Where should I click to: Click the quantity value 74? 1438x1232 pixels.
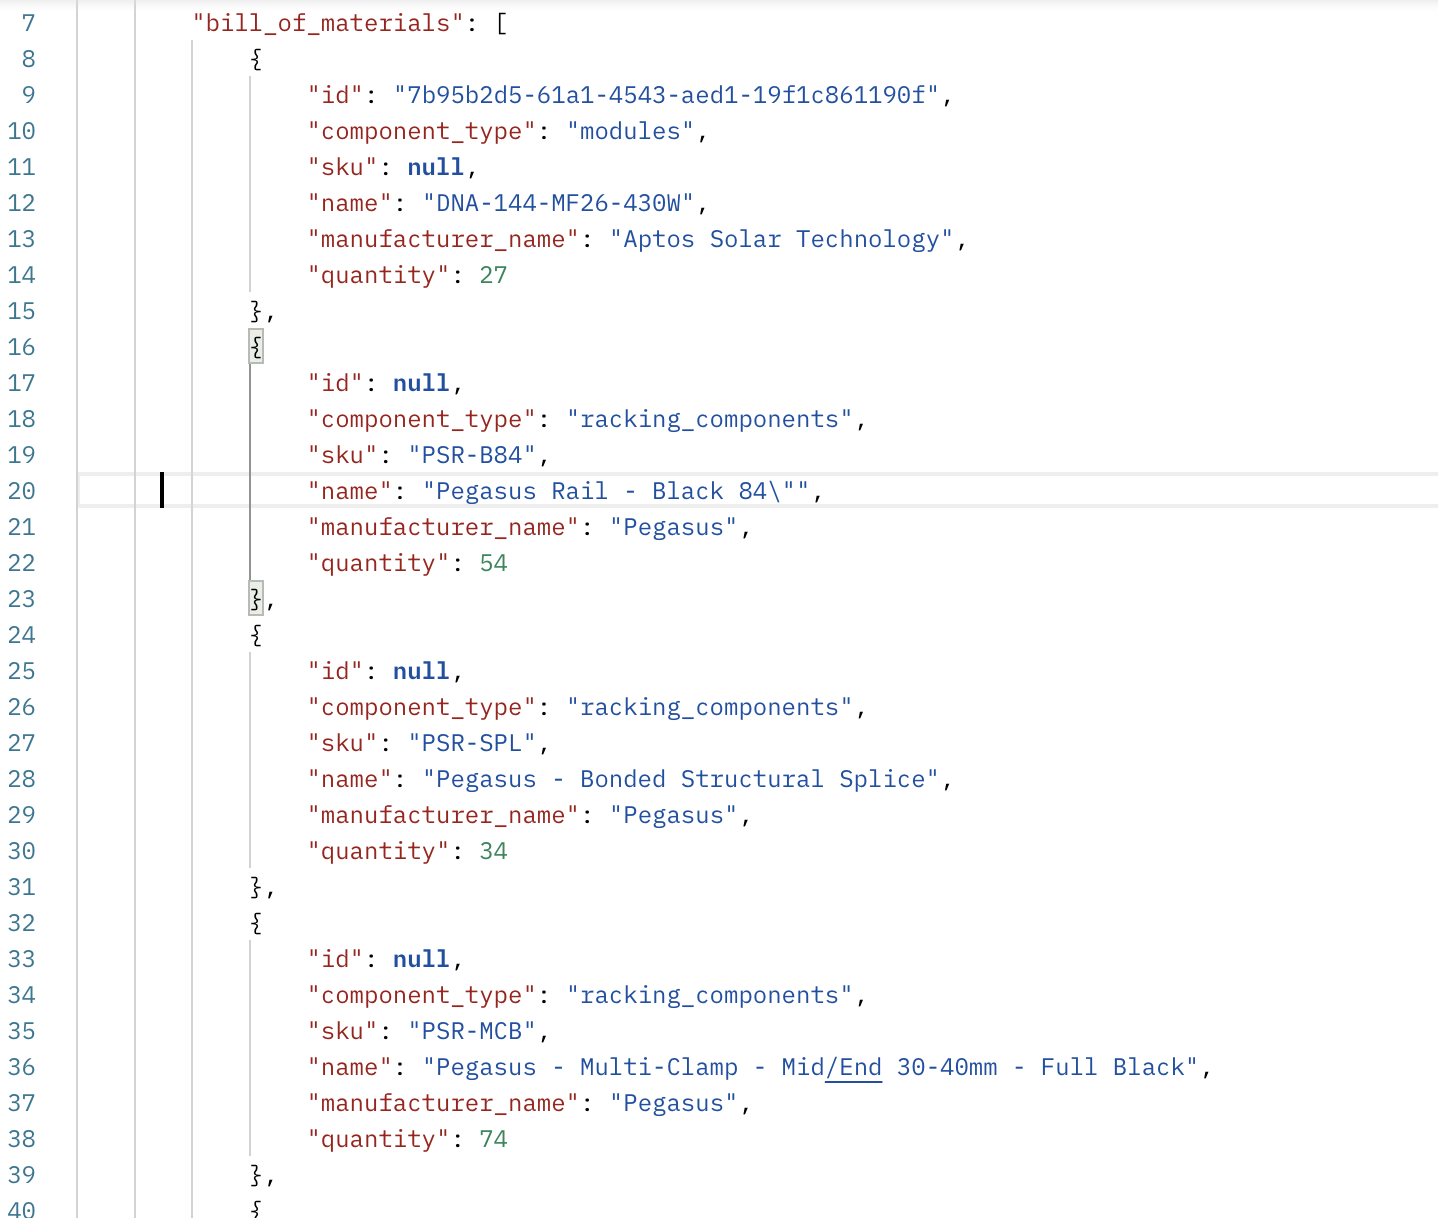pyautogui.click(x=493, y=1139)
